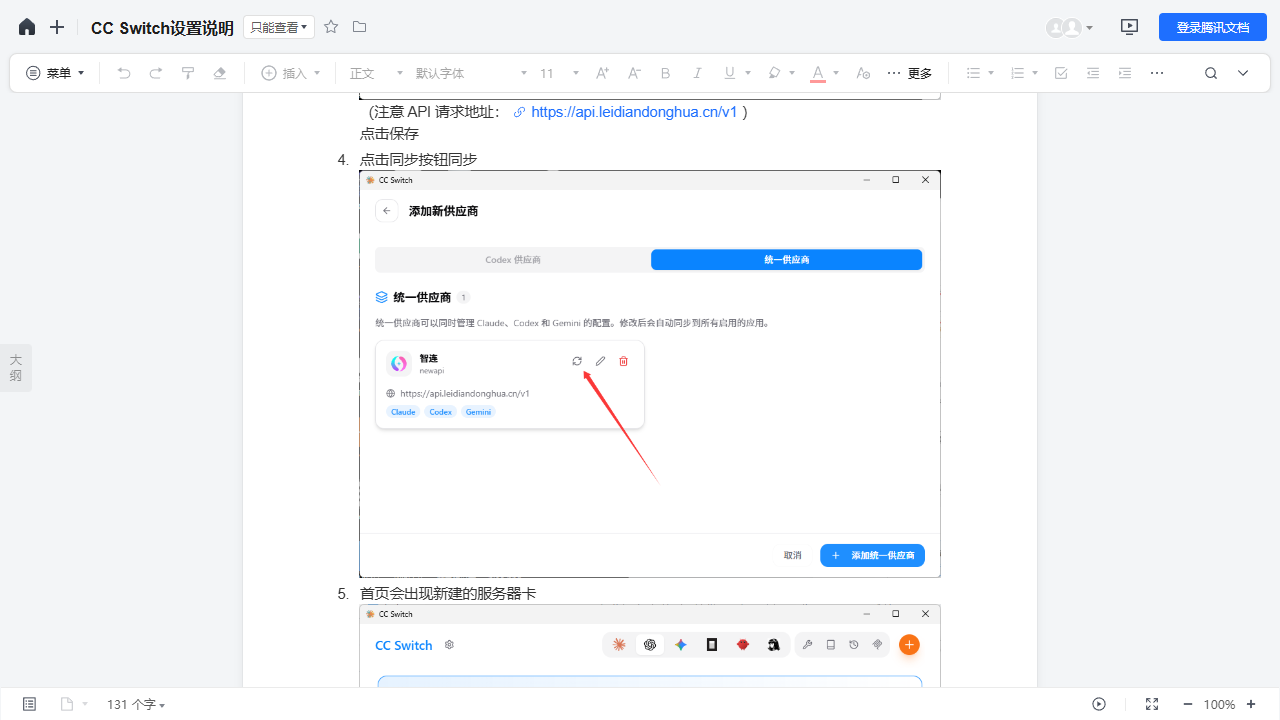Decrease paragraph indent
This screenshot has height=720, width=1280.
1093,73
